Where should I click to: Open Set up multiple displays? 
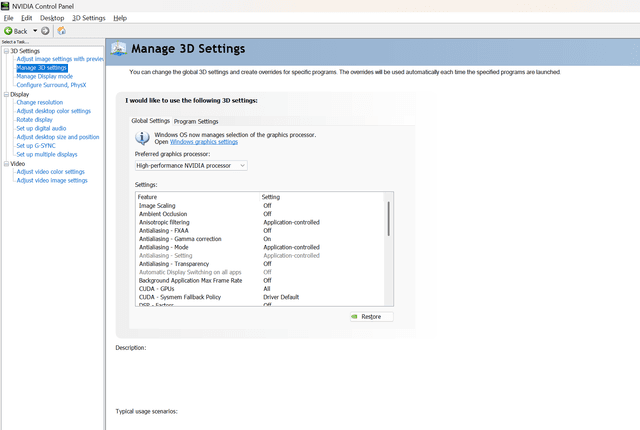pos(47,154)
